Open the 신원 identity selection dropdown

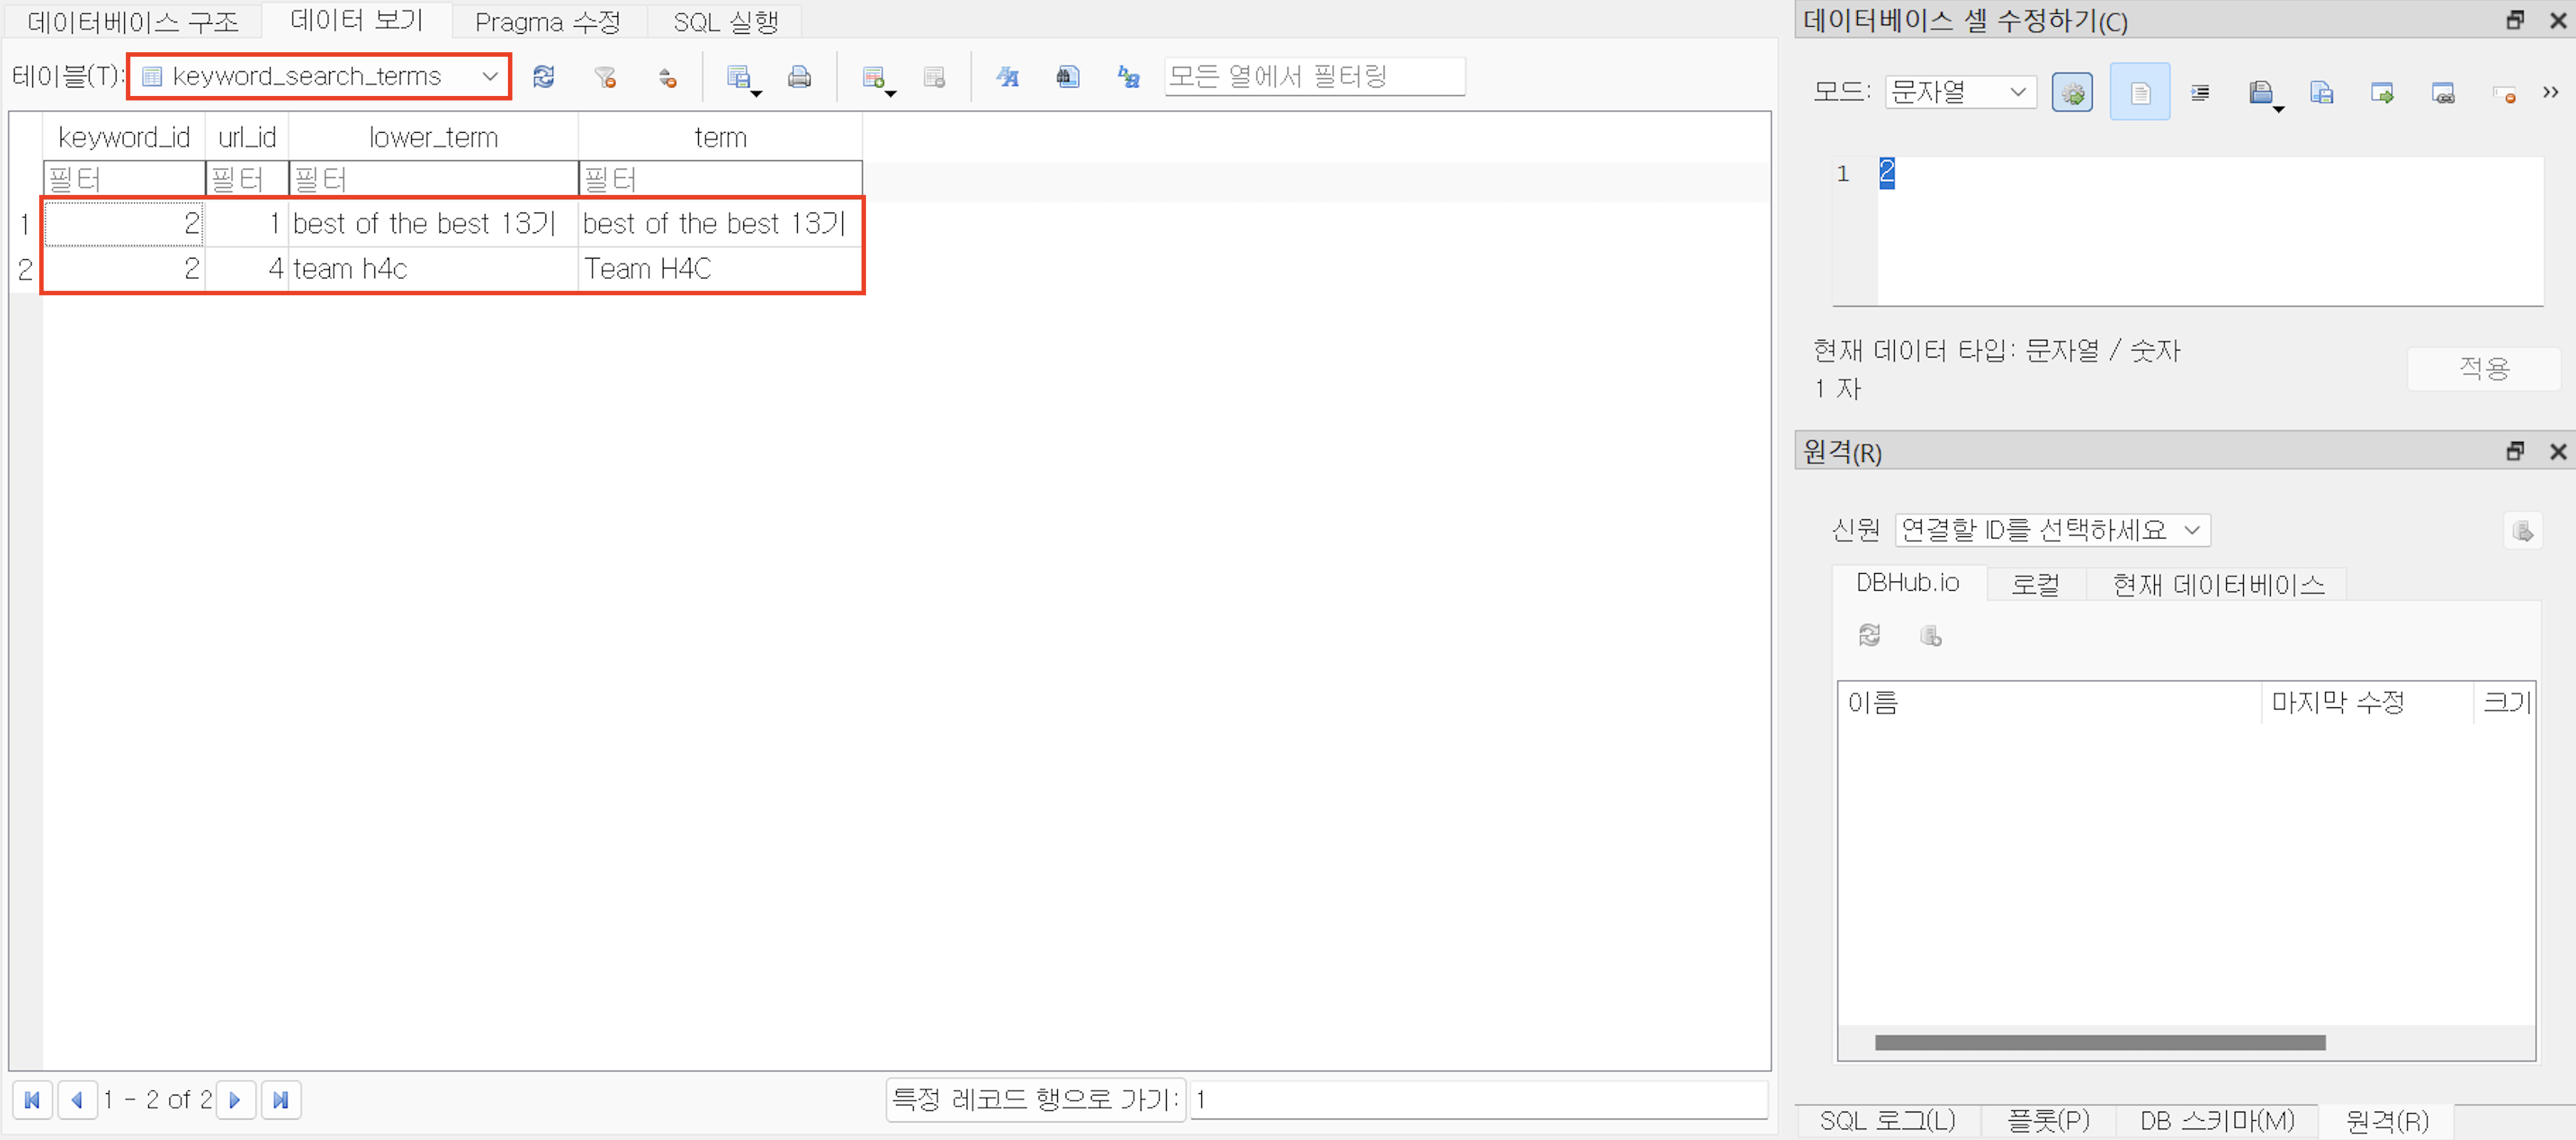(2051, 530)
